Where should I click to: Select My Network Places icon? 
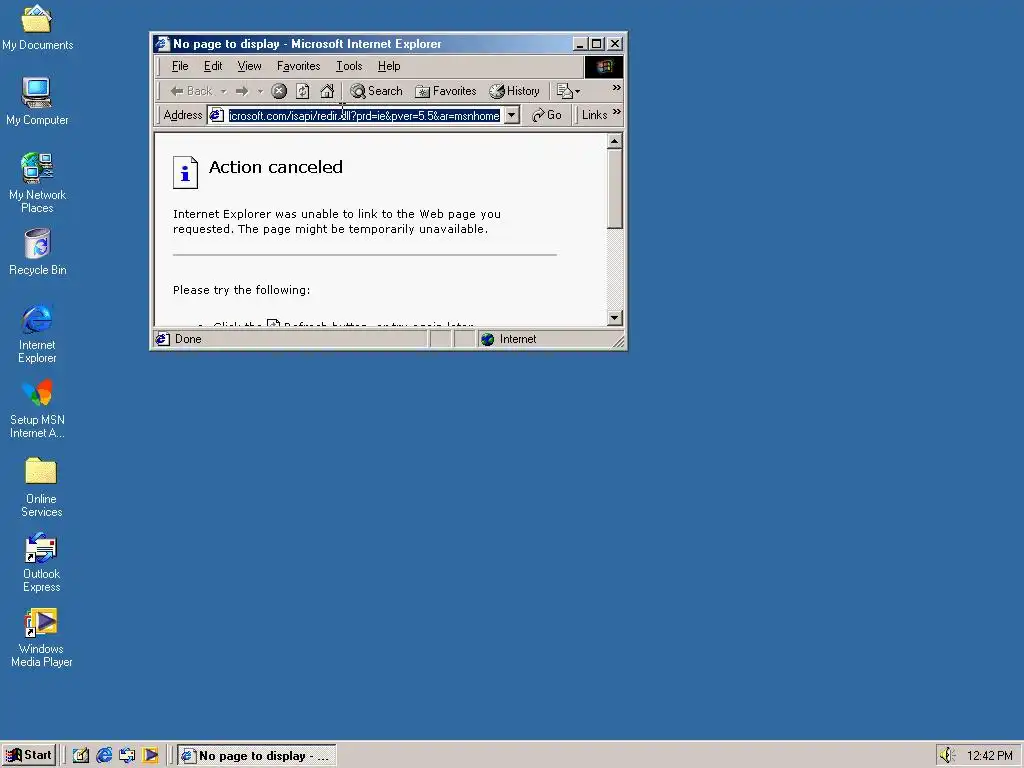pos(37,182)
